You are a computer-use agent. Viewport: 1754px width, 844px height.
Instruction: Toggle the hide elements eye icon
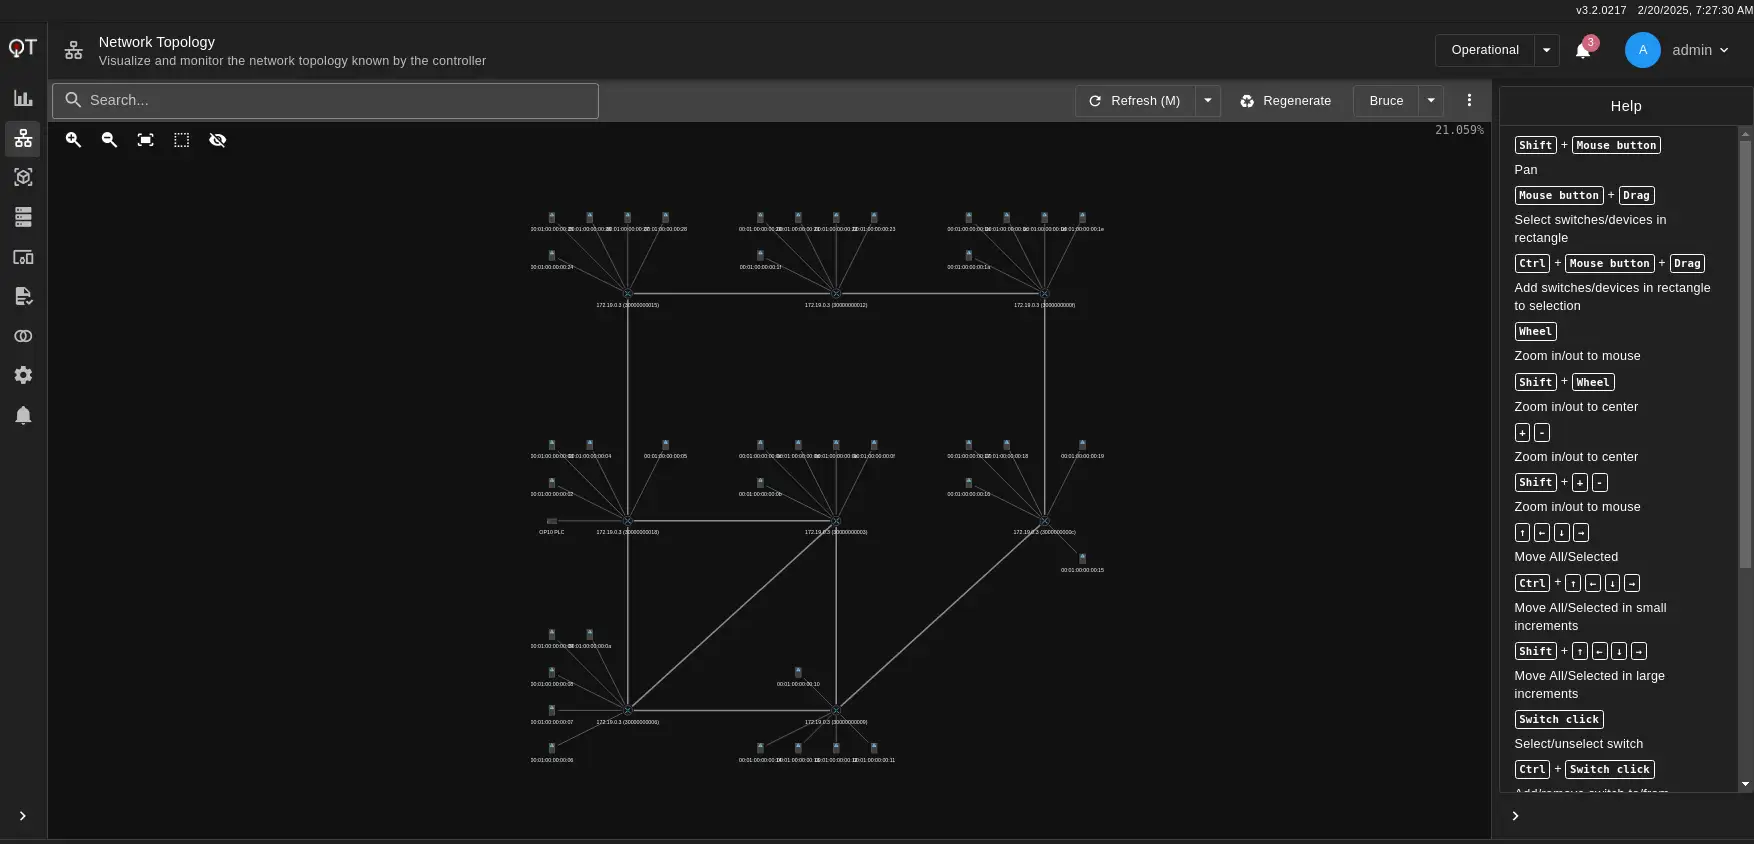click(x=217, y=140)
